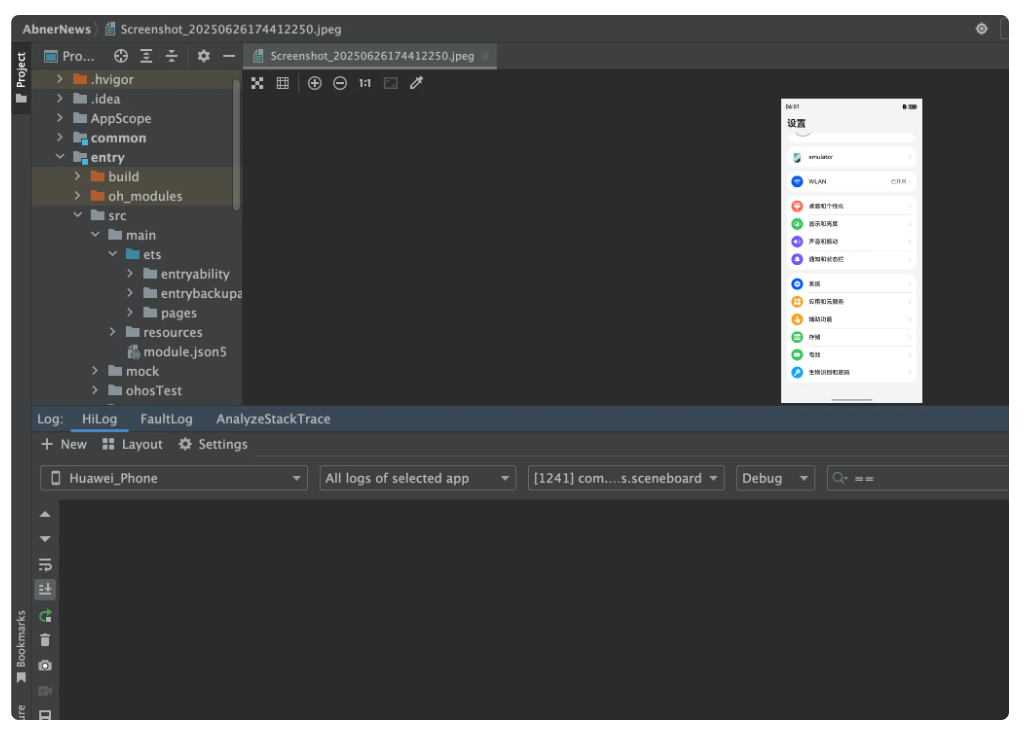Toggle the image grid display
The image size is (1026, 736).
pyautogui.click(x=283, y=83)
